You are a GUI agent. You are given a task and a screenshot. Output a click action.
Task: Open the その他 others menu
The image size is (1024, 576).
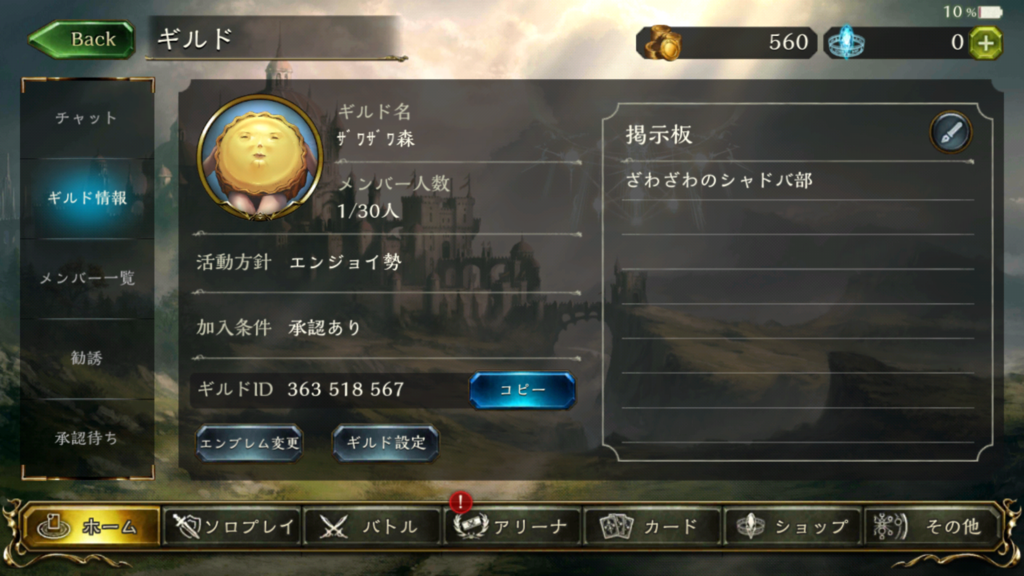[x=933, y=526]
